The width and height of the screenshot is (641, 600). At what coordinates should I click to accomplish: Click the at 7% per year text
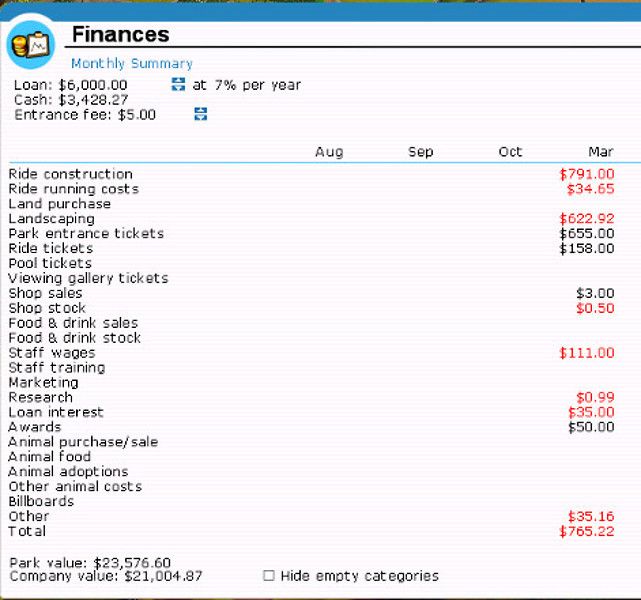tap(247, 85)
